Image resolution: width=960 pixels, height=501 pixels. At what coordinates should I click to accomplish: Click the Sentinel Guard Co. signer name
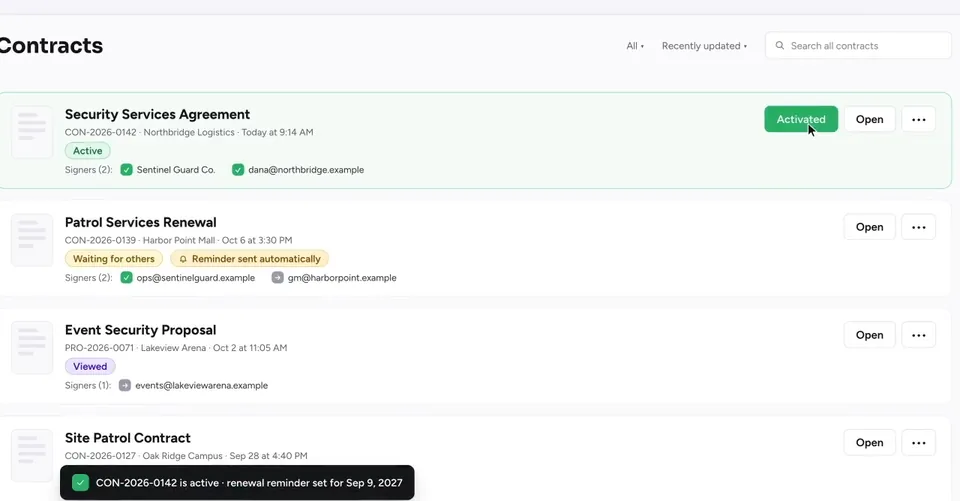point(176,170)
